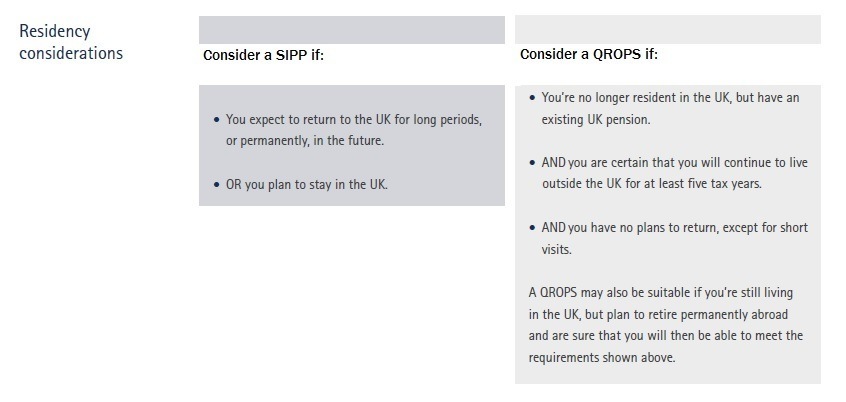Click the bullet dot before "You expect to return"

(x=217, y=120)
